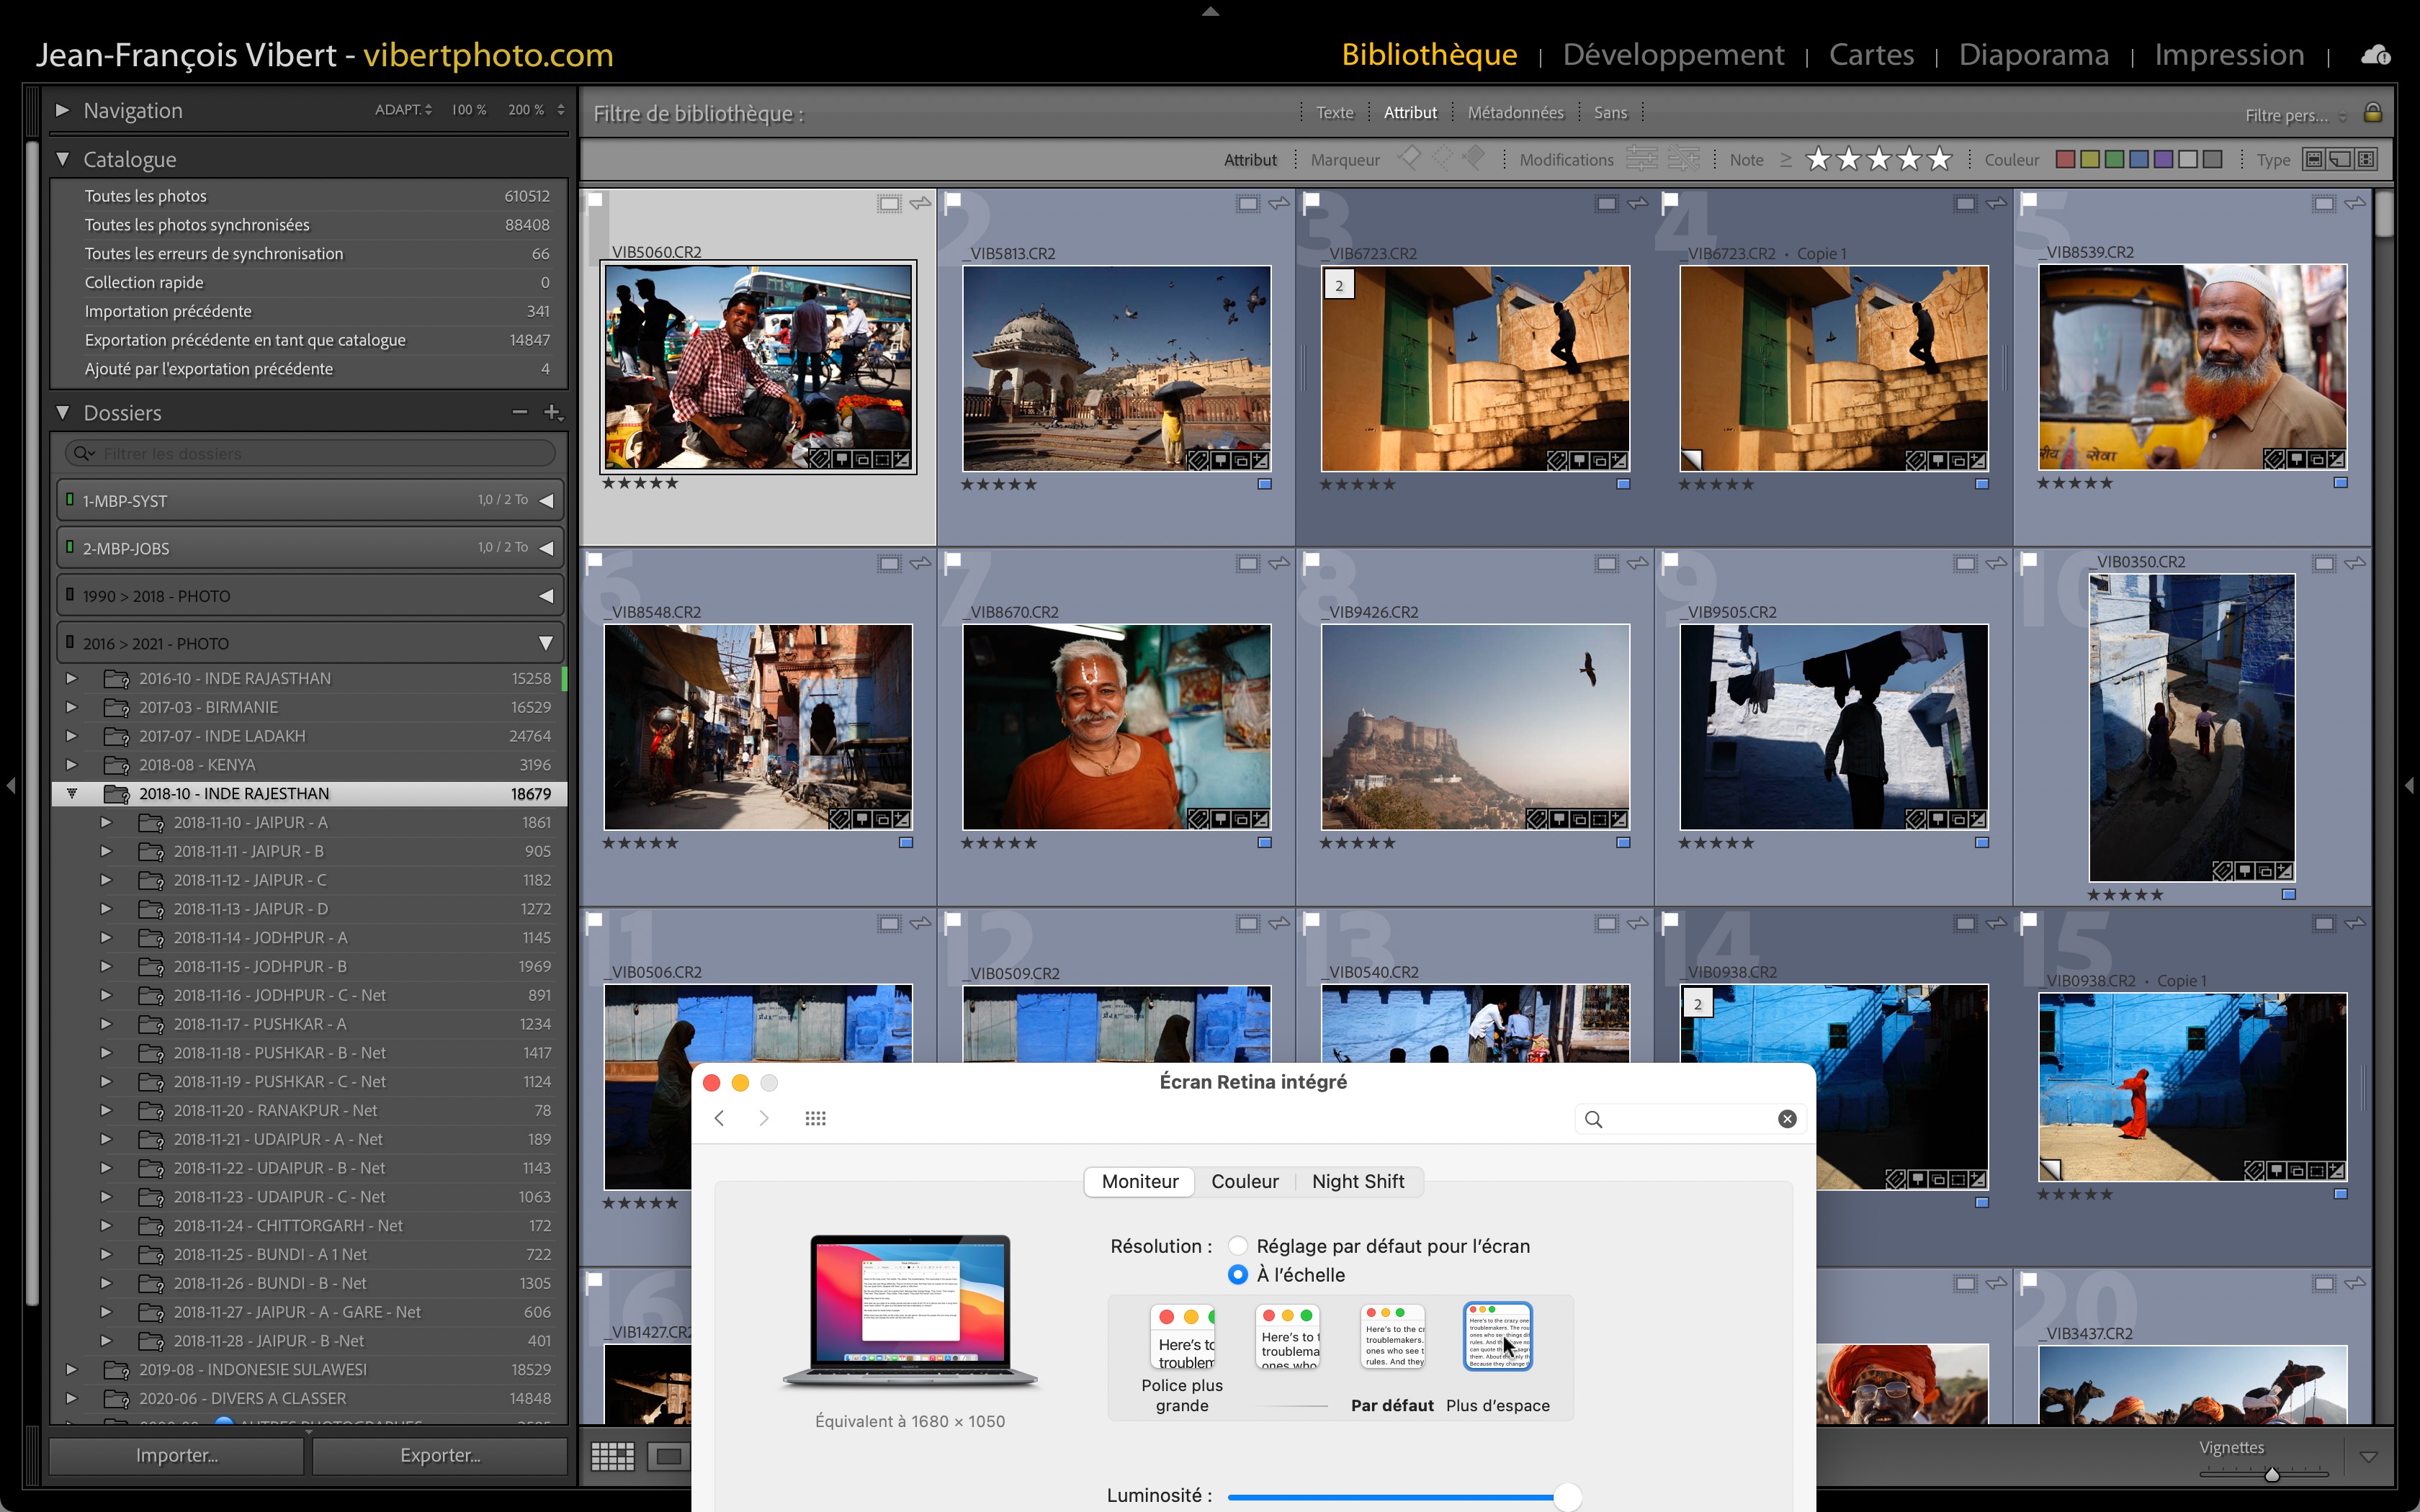The image size is (2420, 1512).
Task: Filter by virtual copies type icon
Action: pos(2340,159)
